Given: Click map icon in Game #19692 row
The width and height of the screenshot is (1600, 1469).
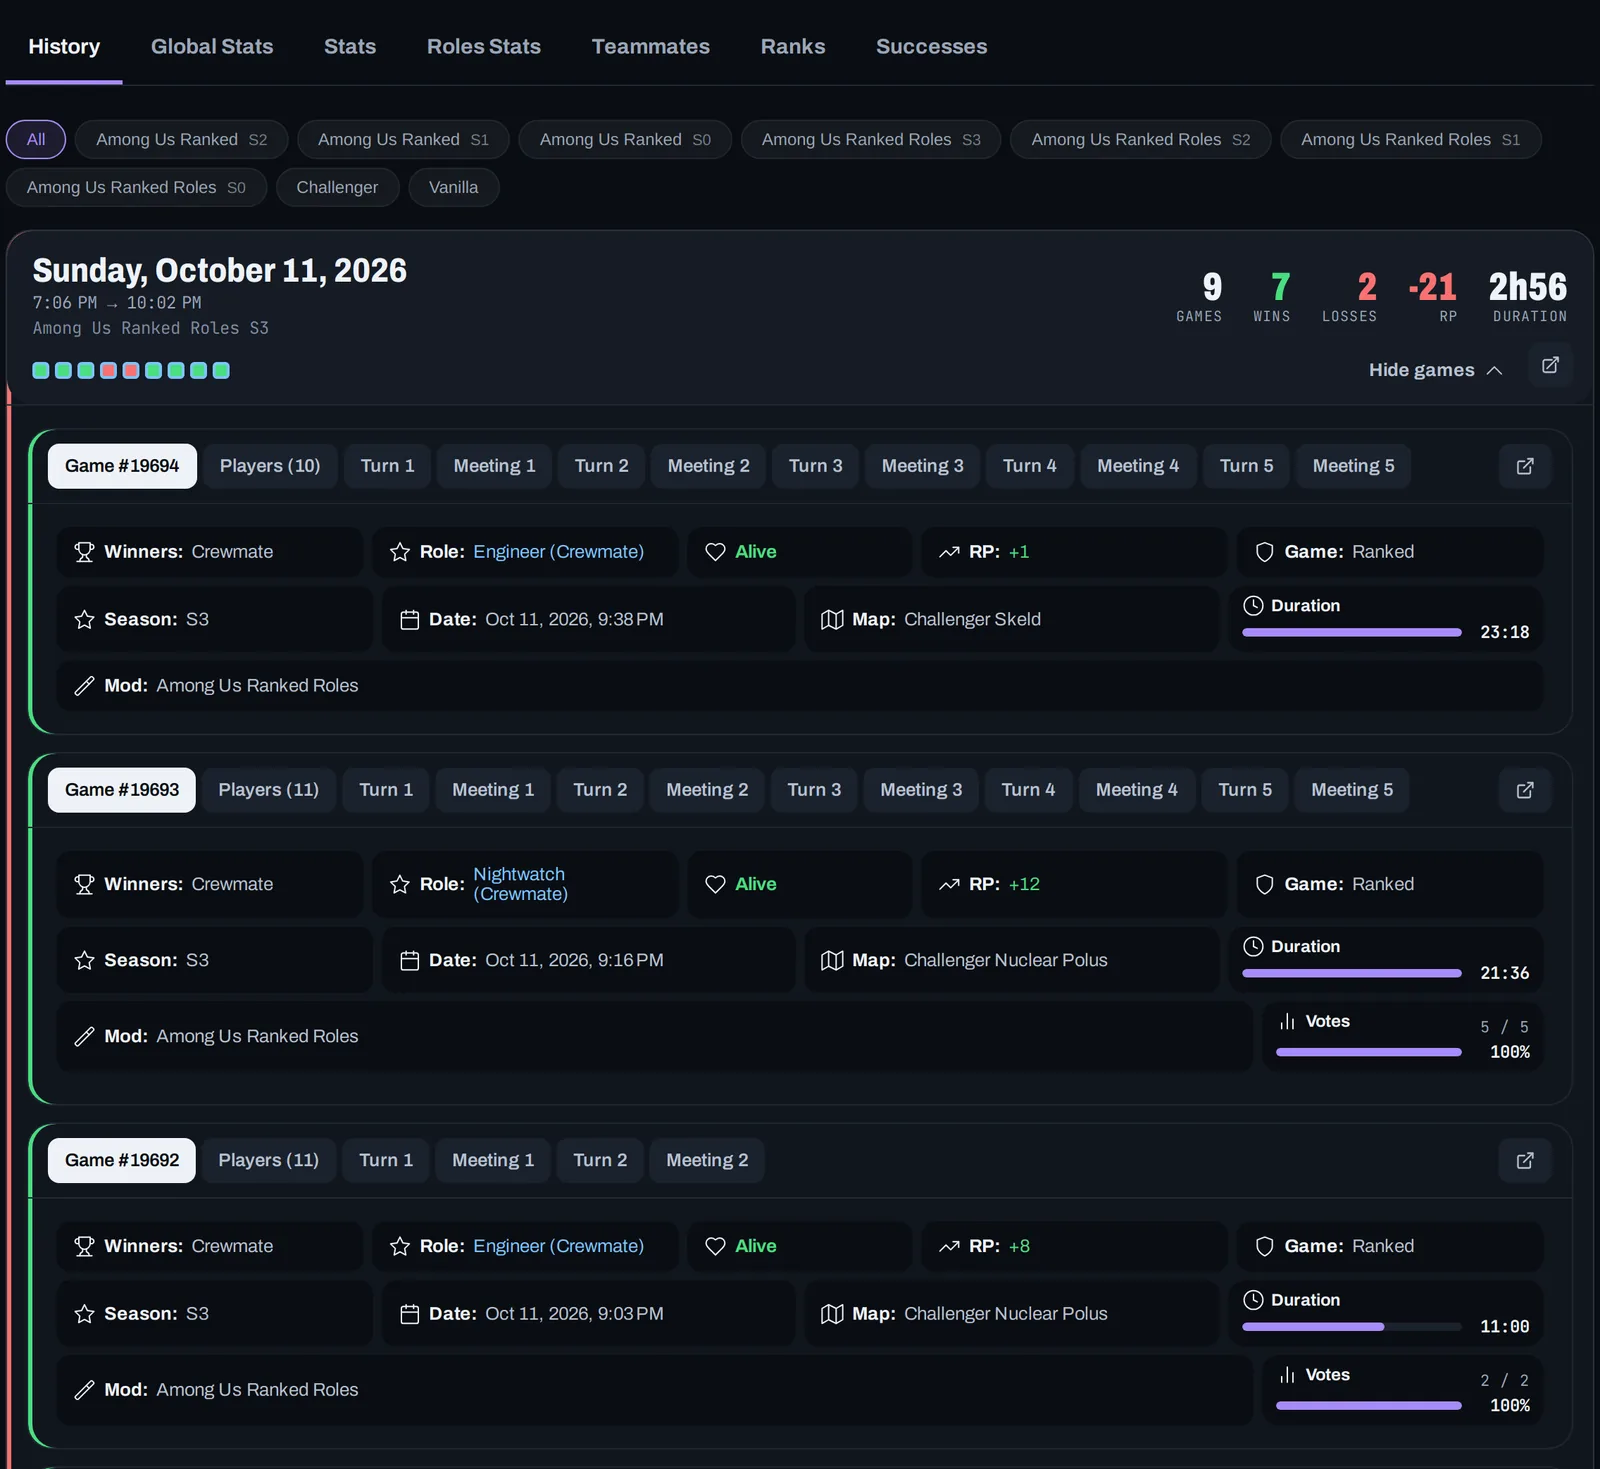Looking at the screenshot, I should click(832, 1314).
